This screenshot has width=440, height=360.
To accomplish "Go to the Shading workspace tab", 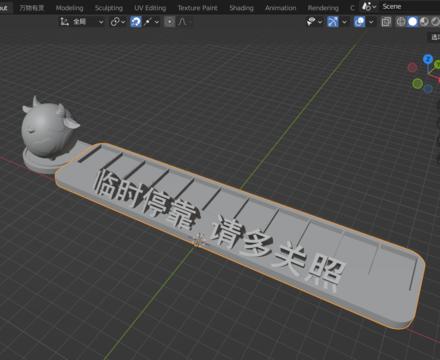I will [241, 8].
